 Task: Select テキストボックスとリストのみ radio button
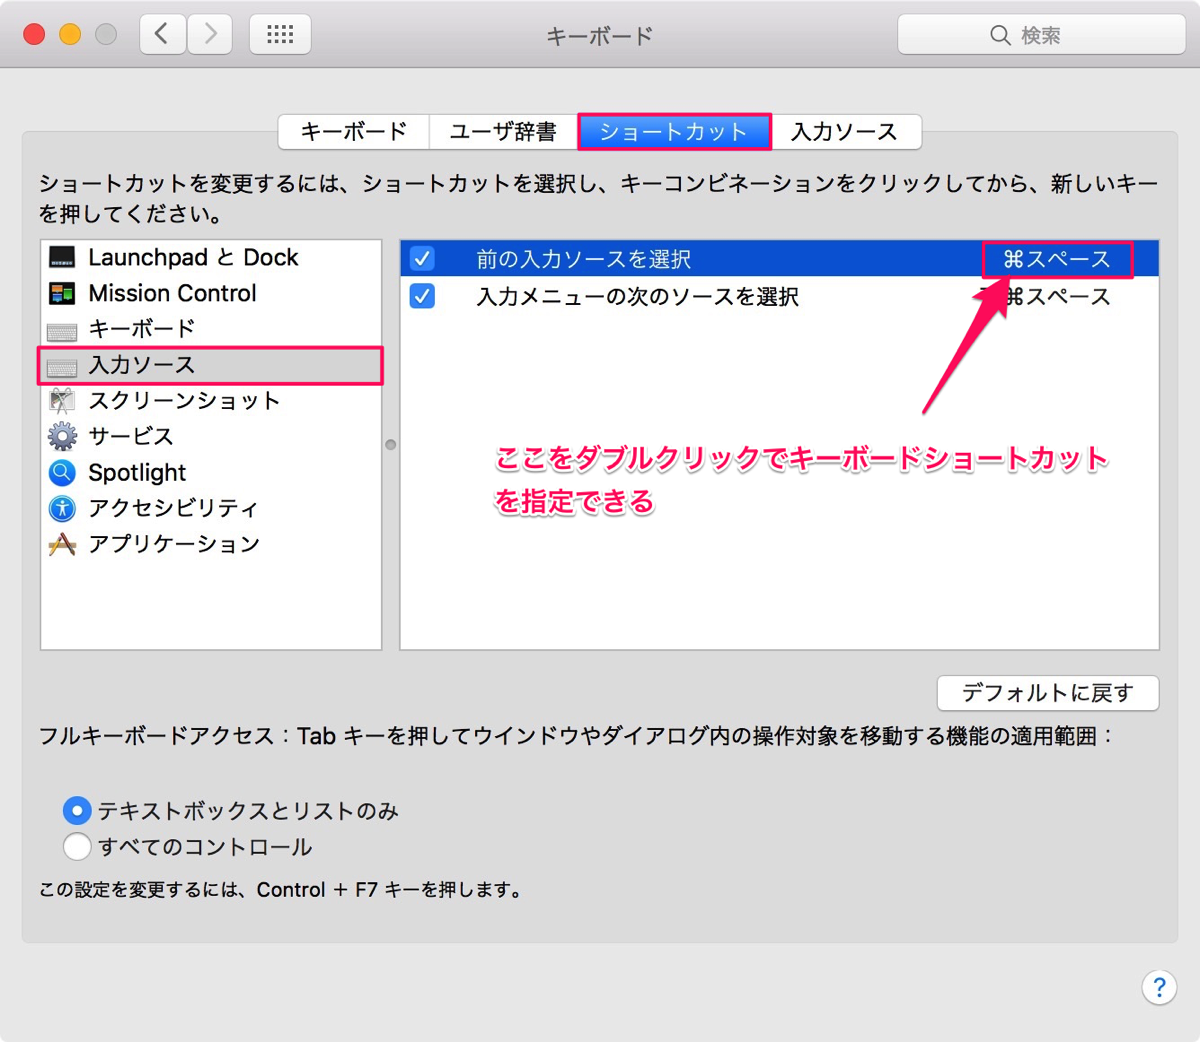77,810
